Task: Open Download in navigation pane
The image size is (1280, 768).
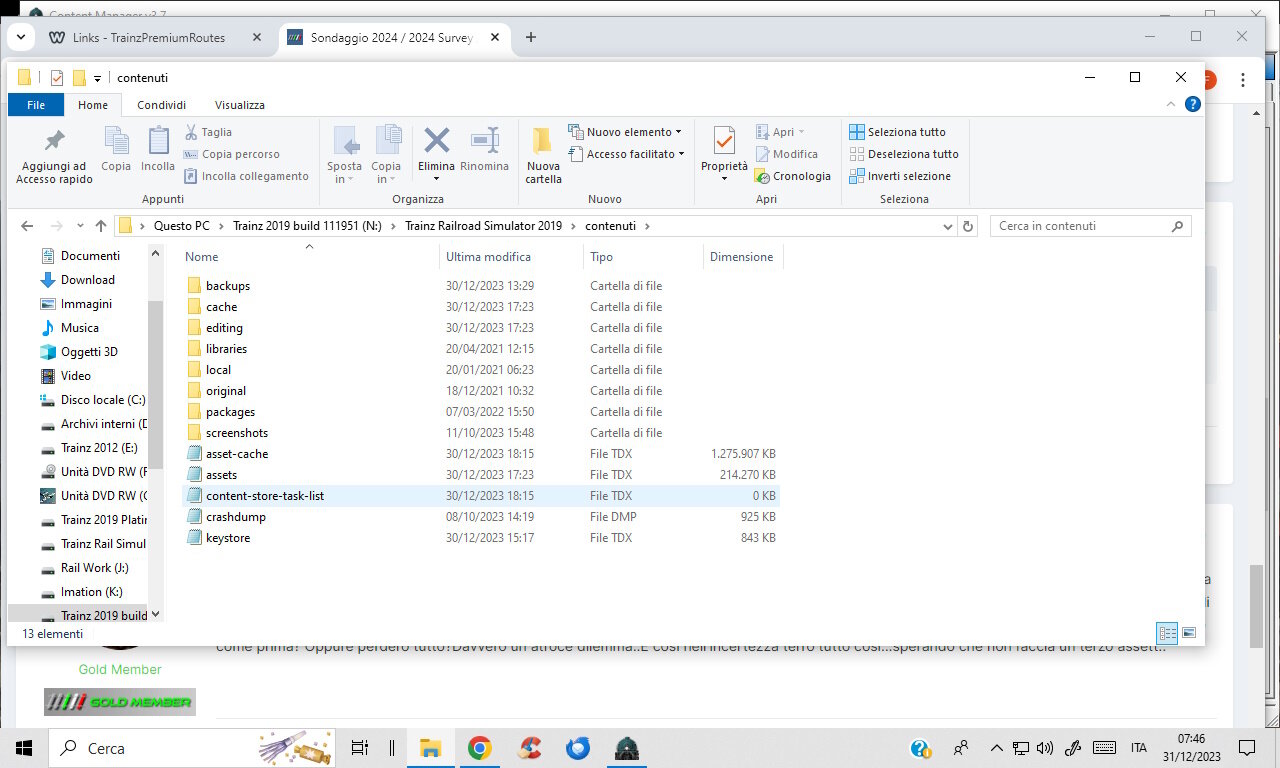Action: 88,280
